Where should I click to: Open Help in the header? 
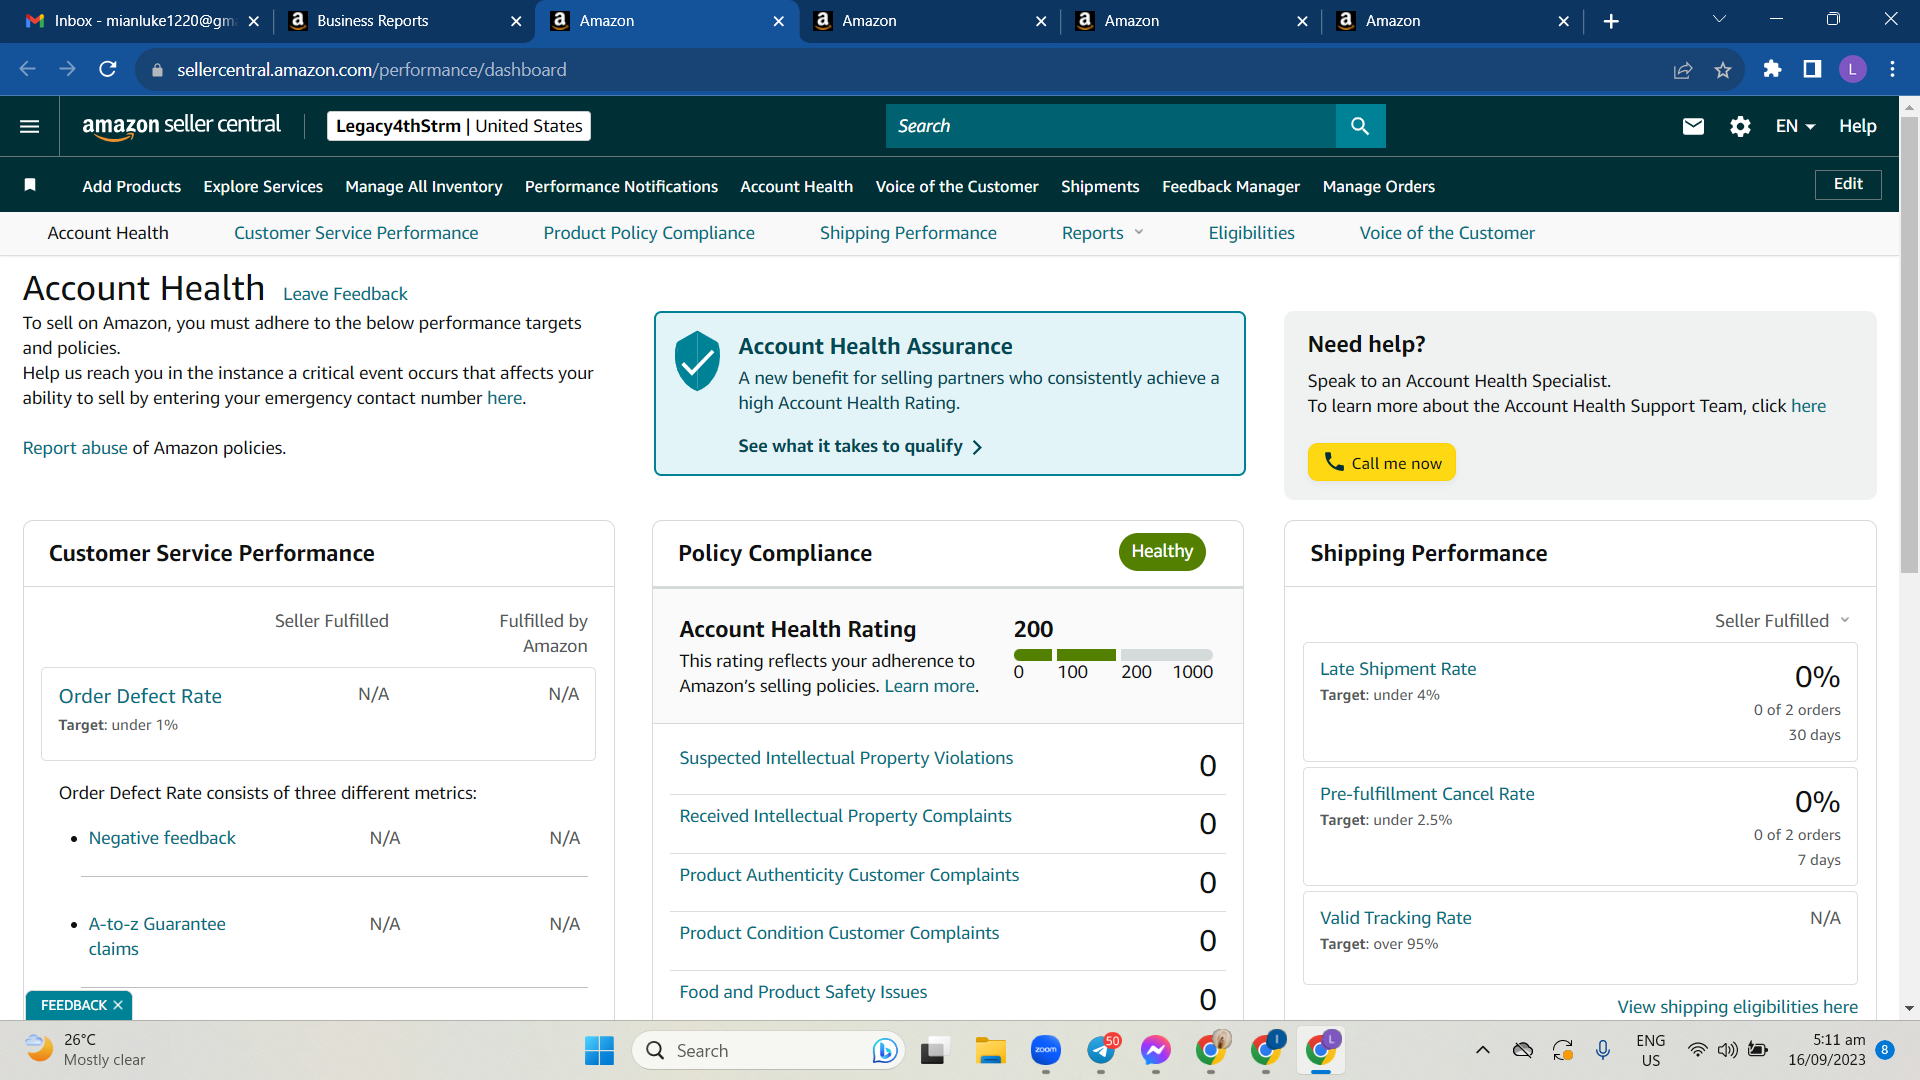click(1857, 126)
